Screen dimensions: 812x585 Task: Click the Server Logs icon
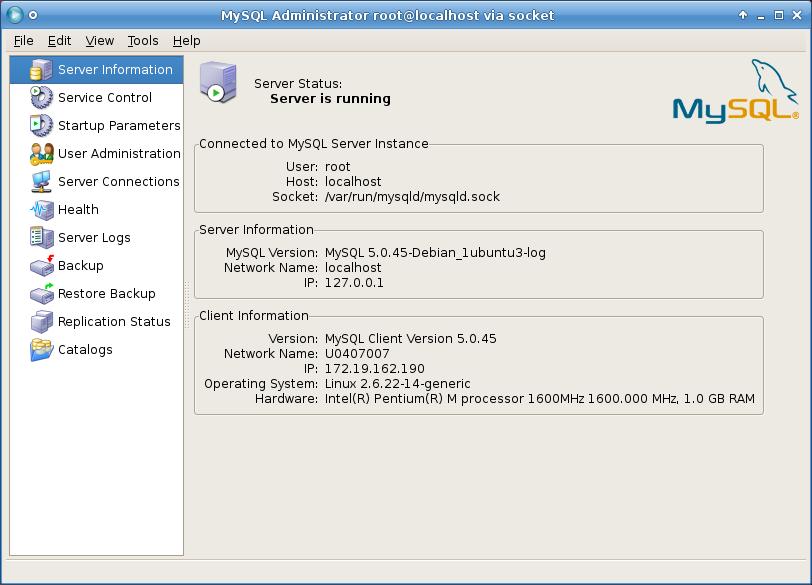tap(41, 238)
